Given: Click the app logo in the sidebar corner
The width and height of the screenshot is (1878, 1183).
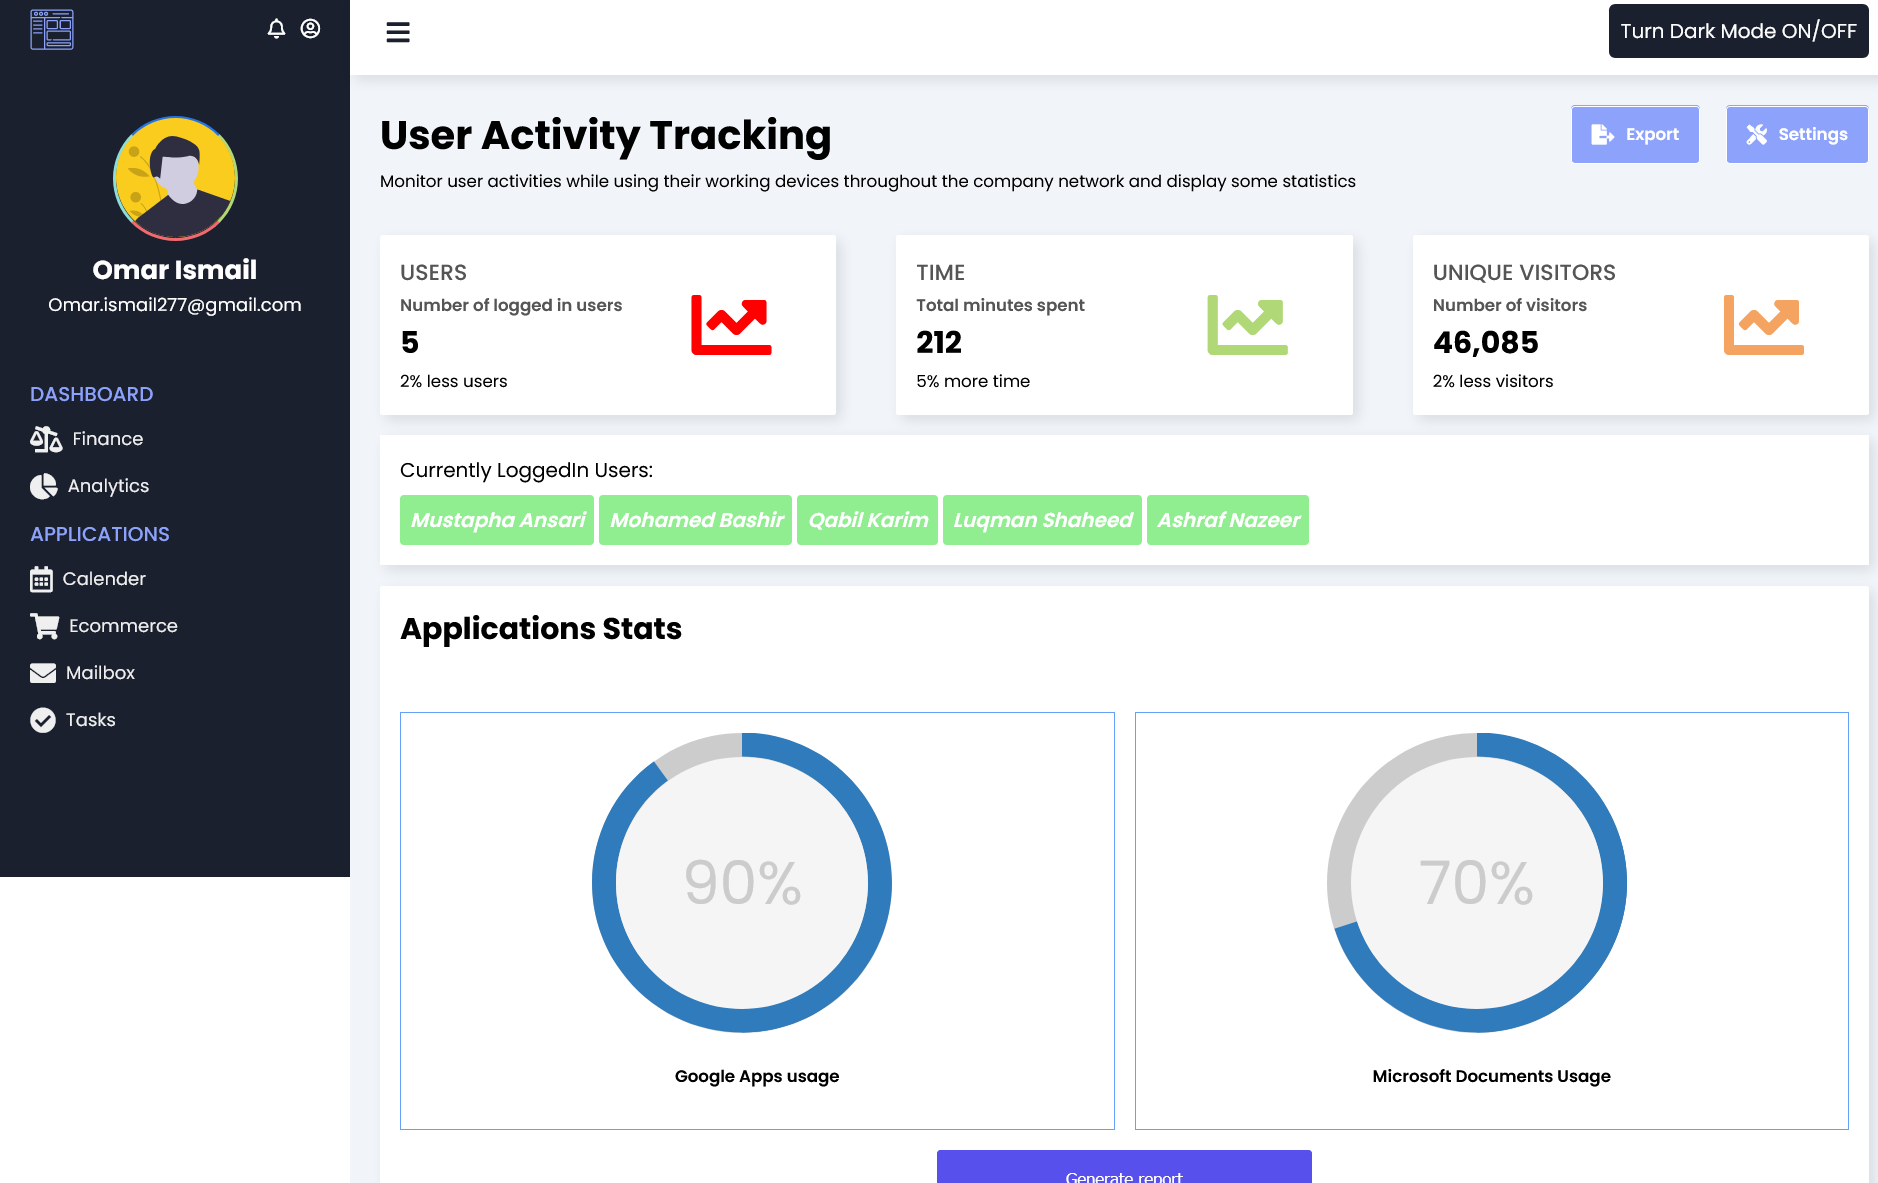Looking at the screenshot, I should tap(51, 30).
